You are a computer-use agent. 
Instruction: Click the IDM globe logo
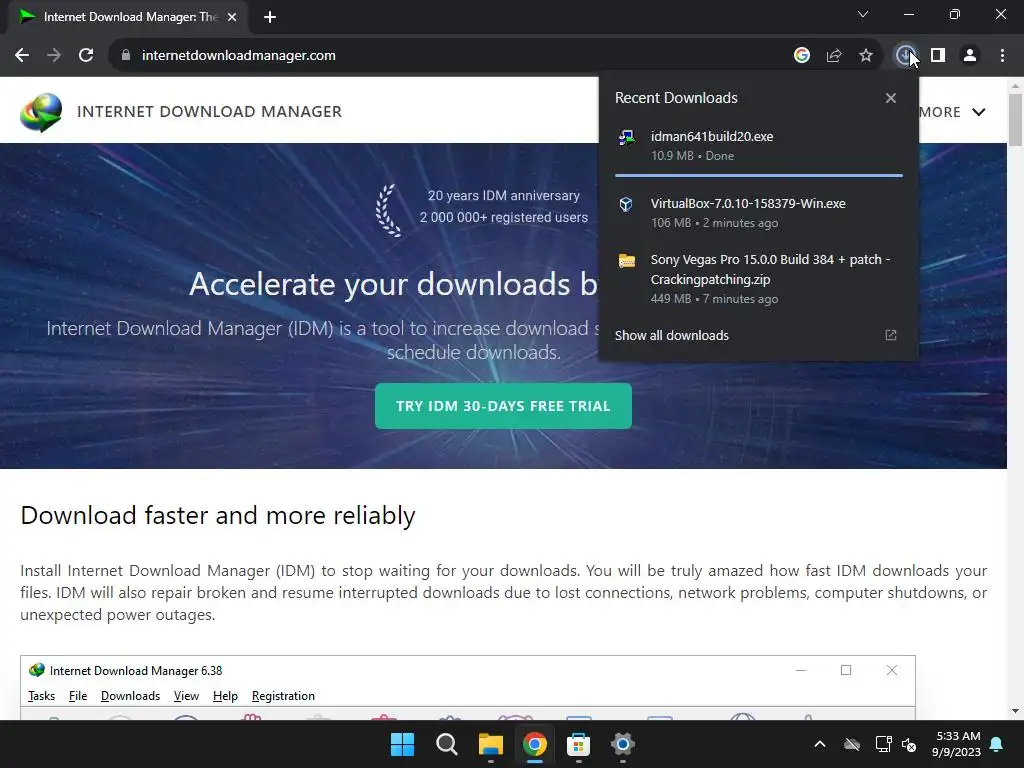(x=41, y=112)
